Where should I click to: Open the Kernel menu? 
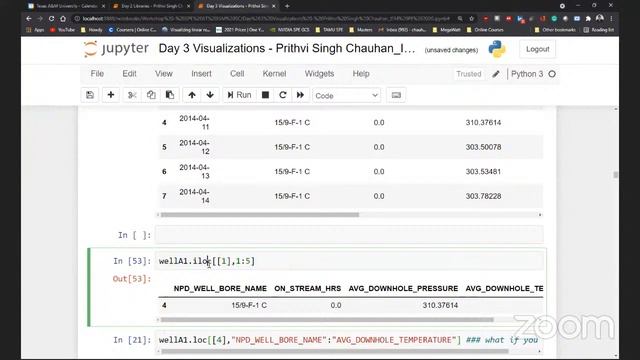pos(274,74)
